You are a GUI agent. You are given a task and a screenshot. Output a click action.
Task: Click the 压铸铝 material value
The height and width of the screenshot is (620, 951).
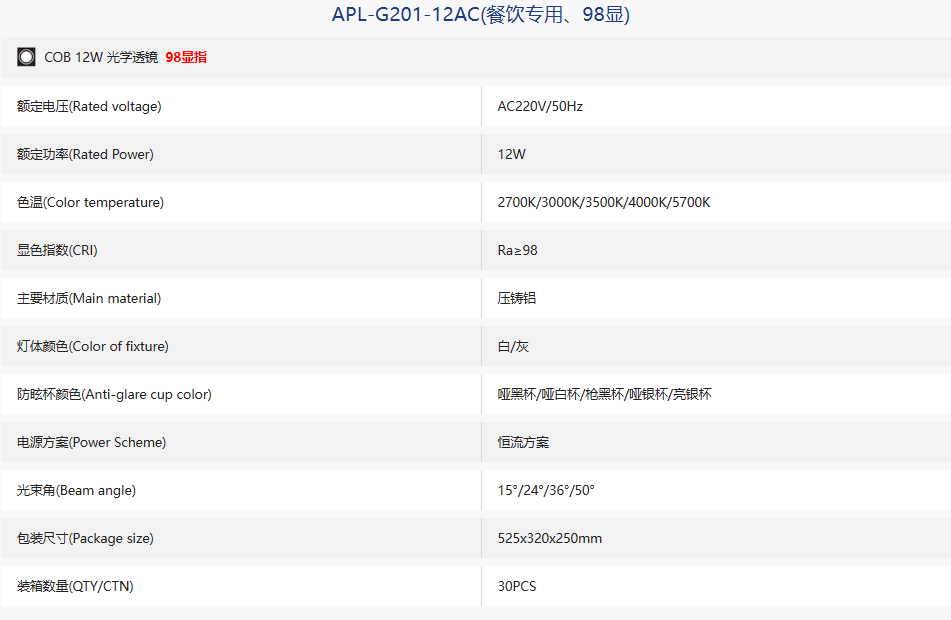pyautogui.click(x=517, y=298)
